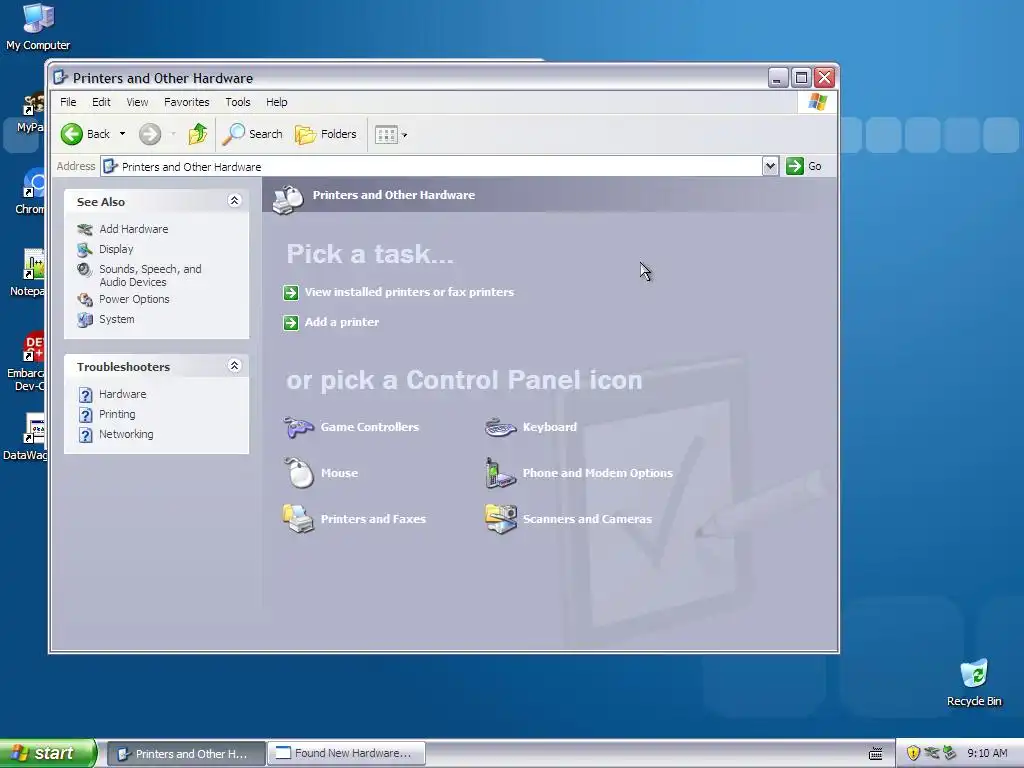Open the Phone and Modem Options link
Screen dimensions: 1024x768
598,473
